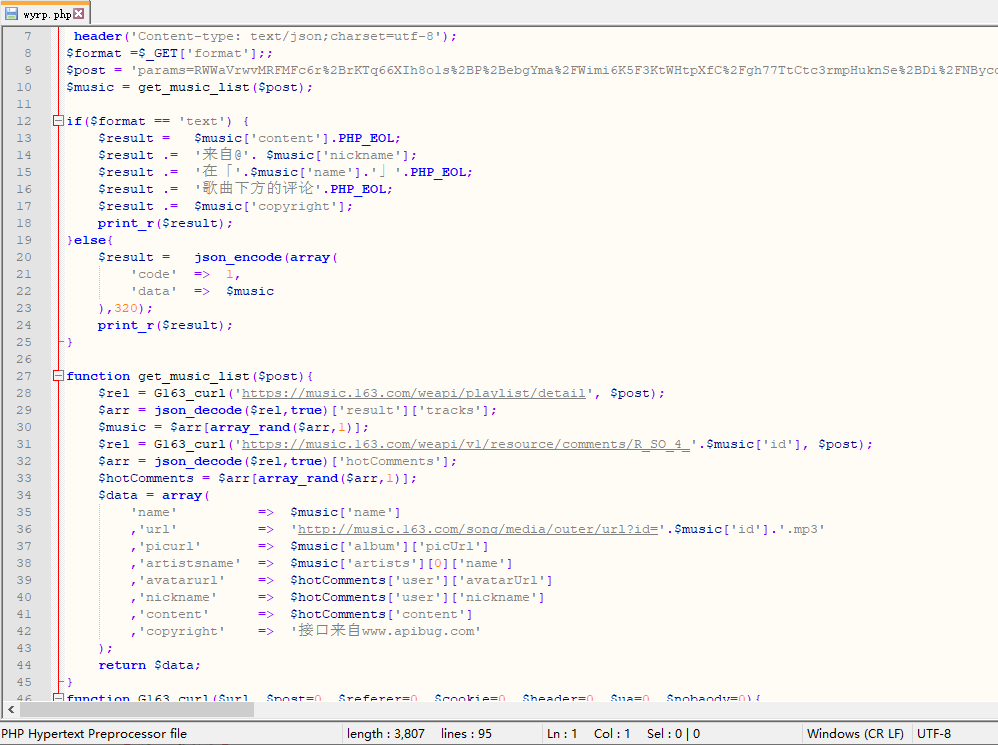
Task: Click the save-state icon on the wyrp.php tab
Action: [12, 14]
